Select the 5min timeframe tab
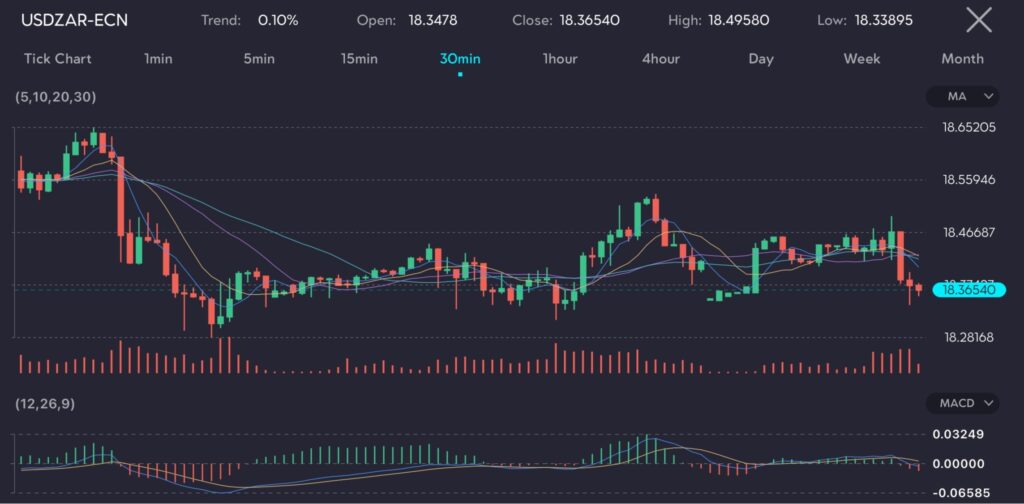The width and height of the screenshot is (1024, 504). click(258, 58)
